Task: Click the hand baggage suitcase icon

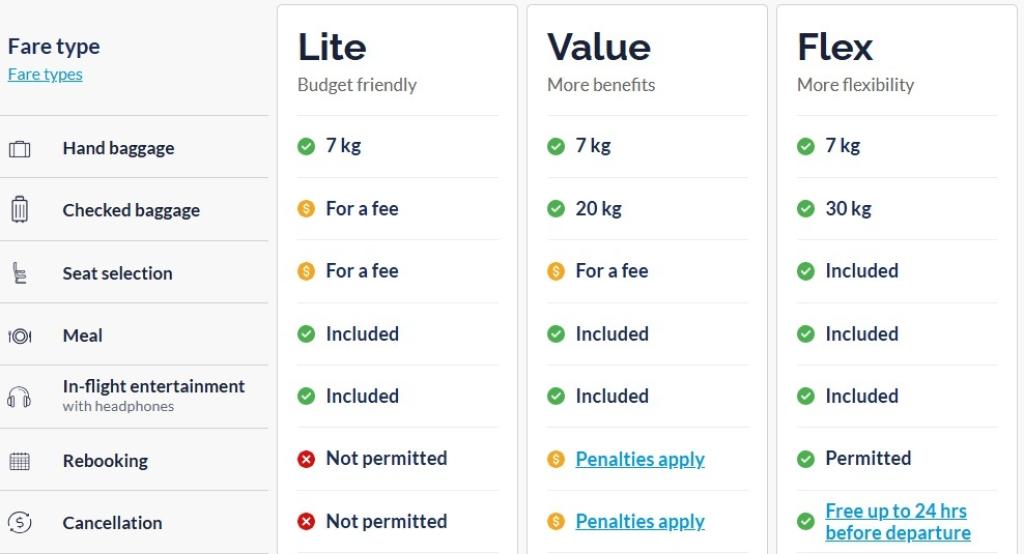Action: (20, 149)
